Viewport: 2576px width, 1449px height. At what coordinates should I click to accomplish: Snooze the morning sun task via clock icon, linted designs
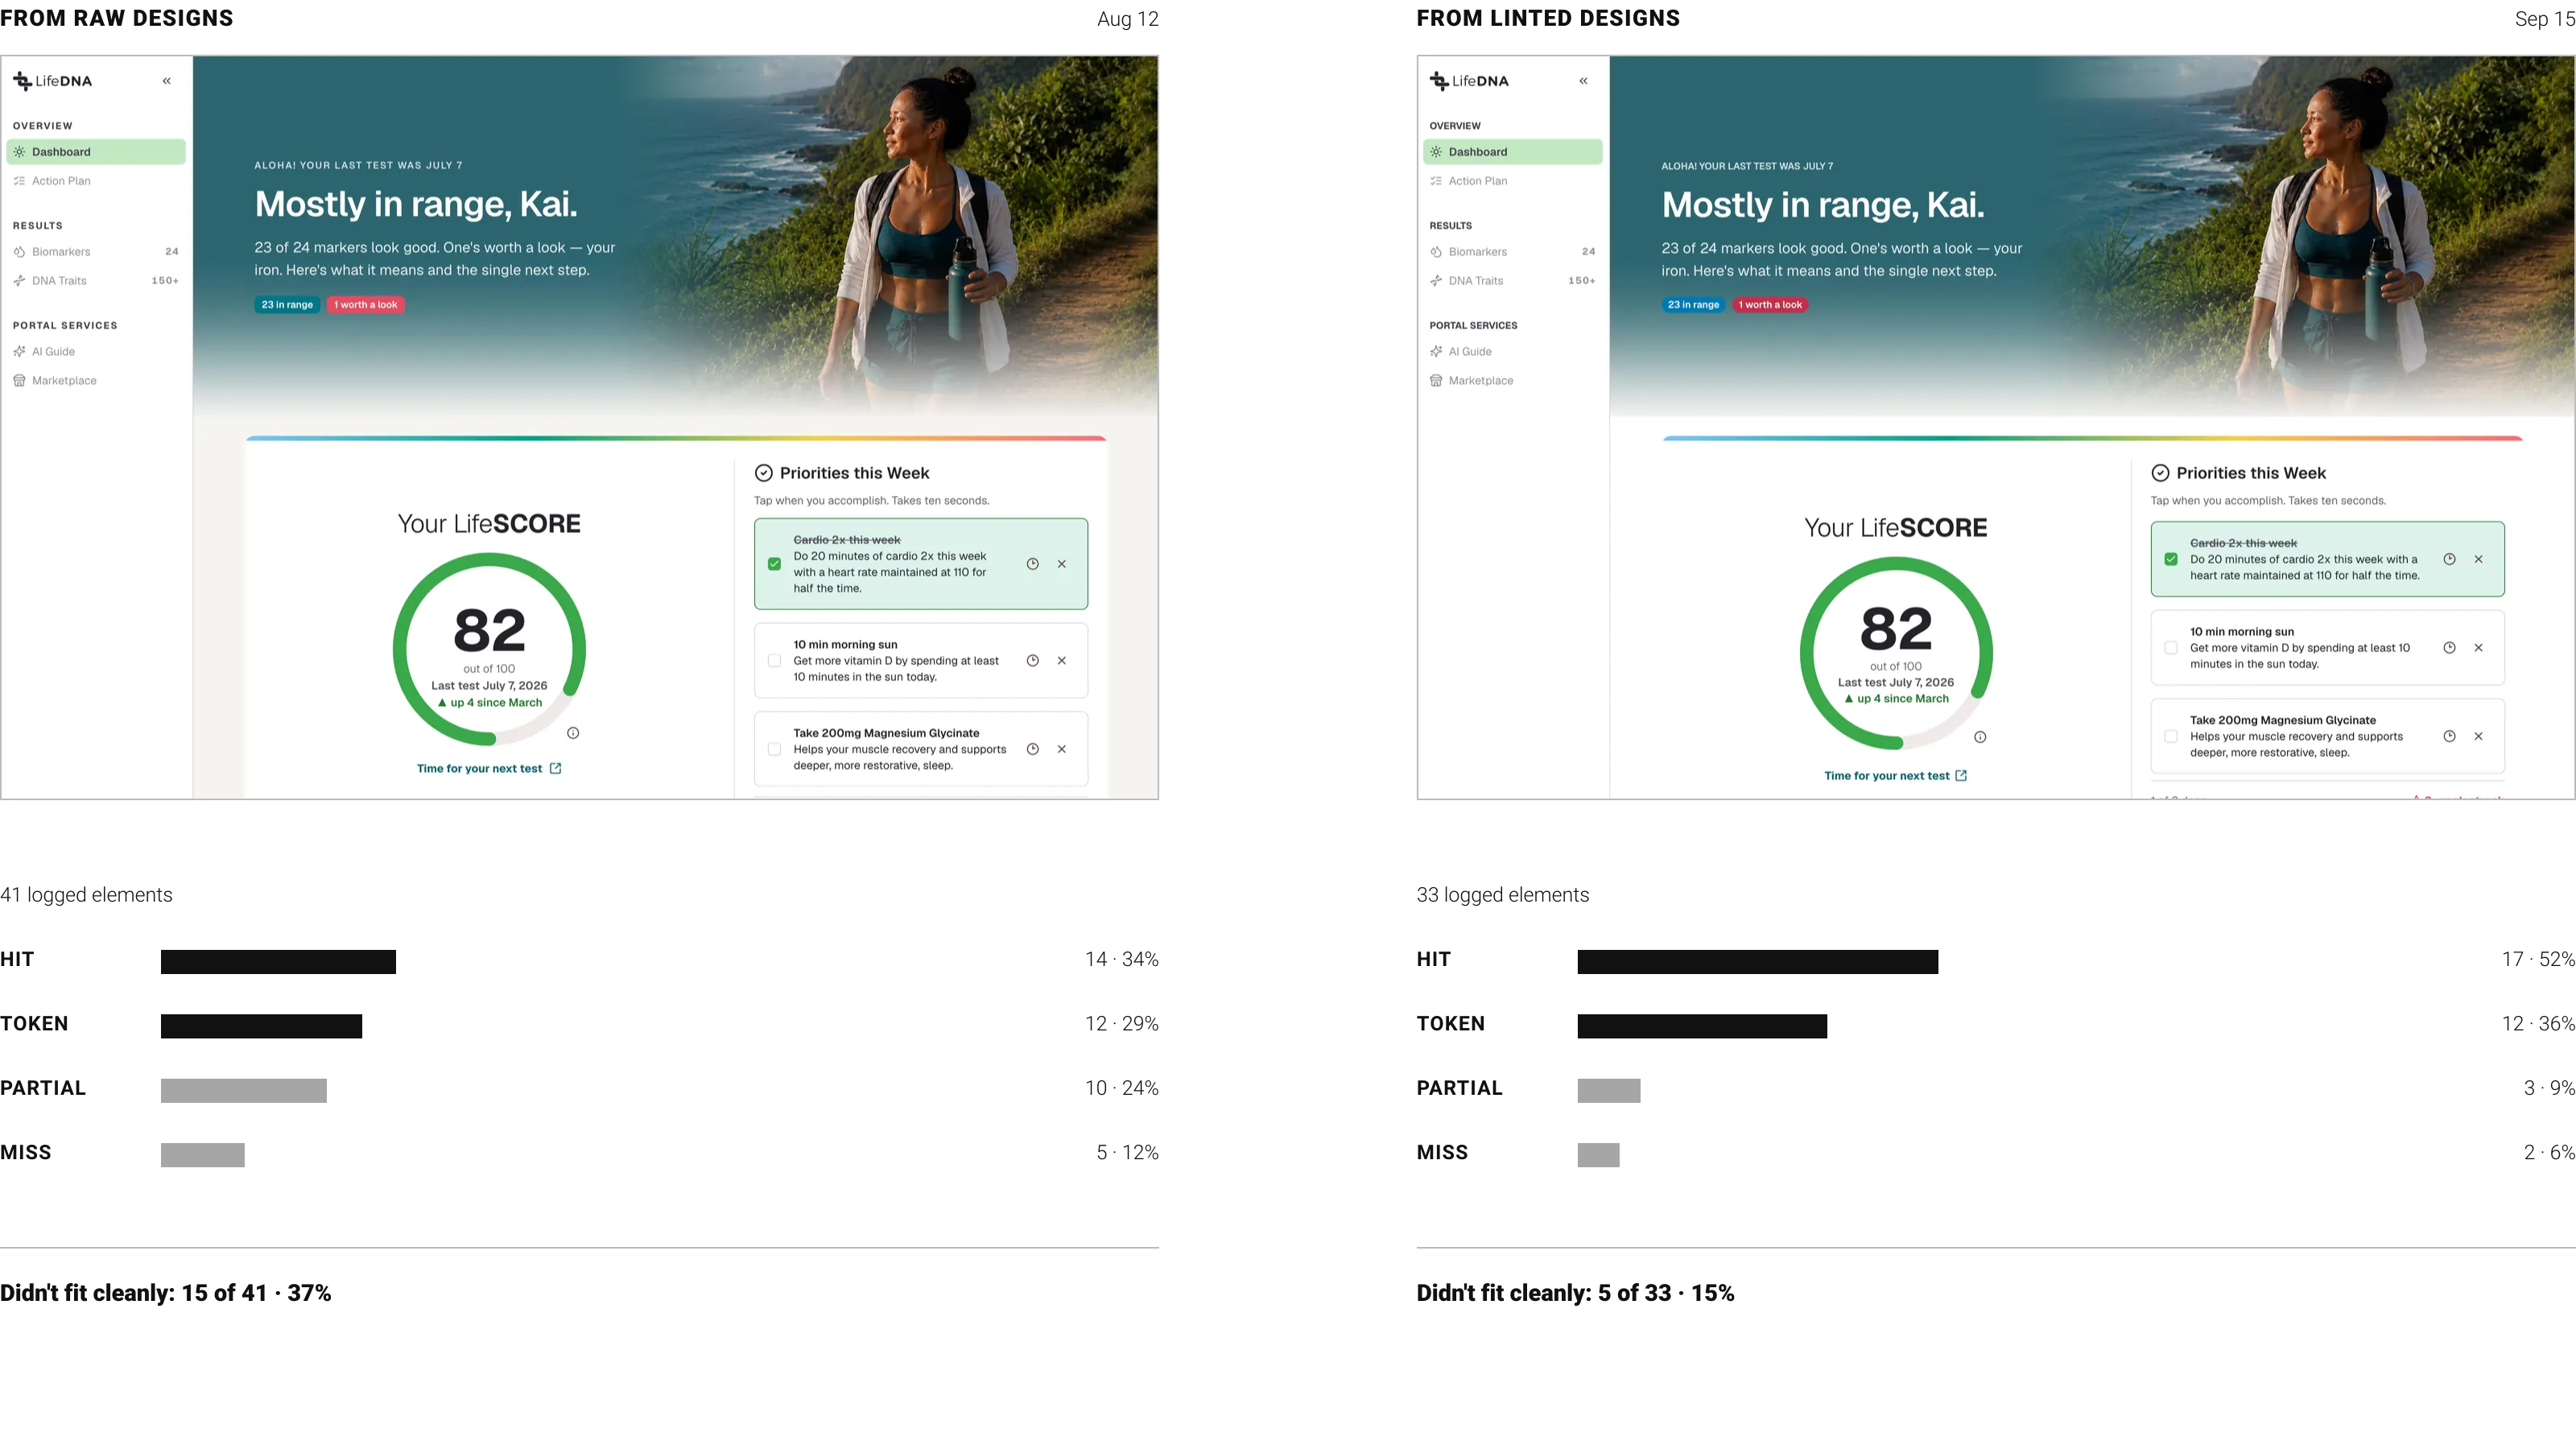(x=2449, y=648)
